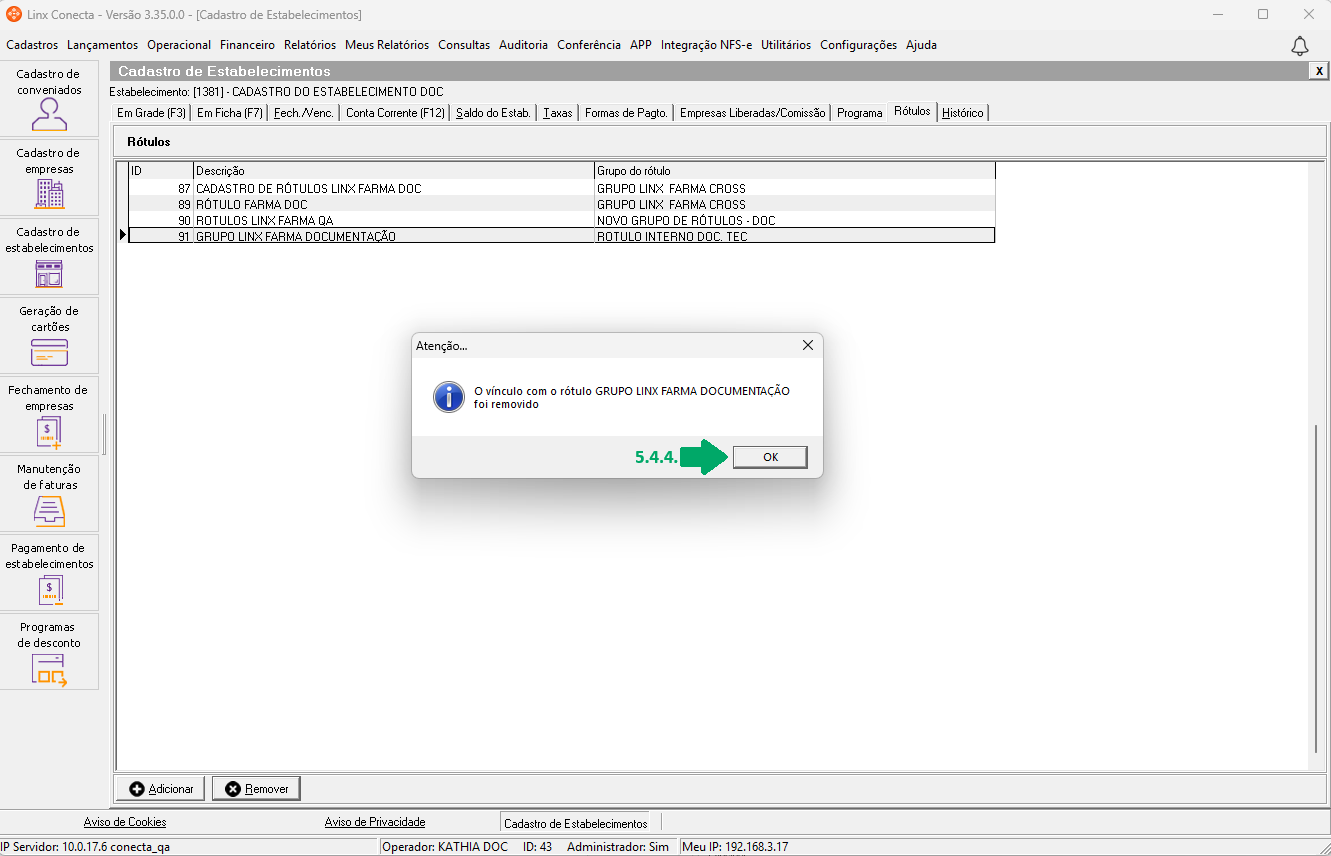
Task: Click the Remover button
Action: click(x=256, y=789)
